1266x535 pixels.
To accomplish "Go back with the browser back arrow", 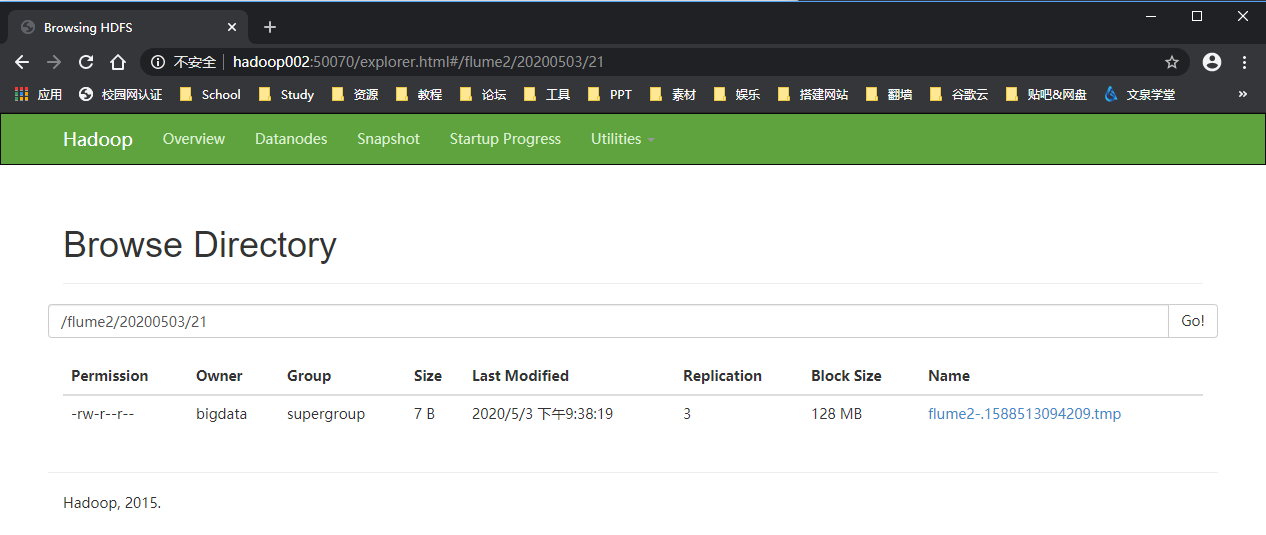I will click(x=22, y=62).
